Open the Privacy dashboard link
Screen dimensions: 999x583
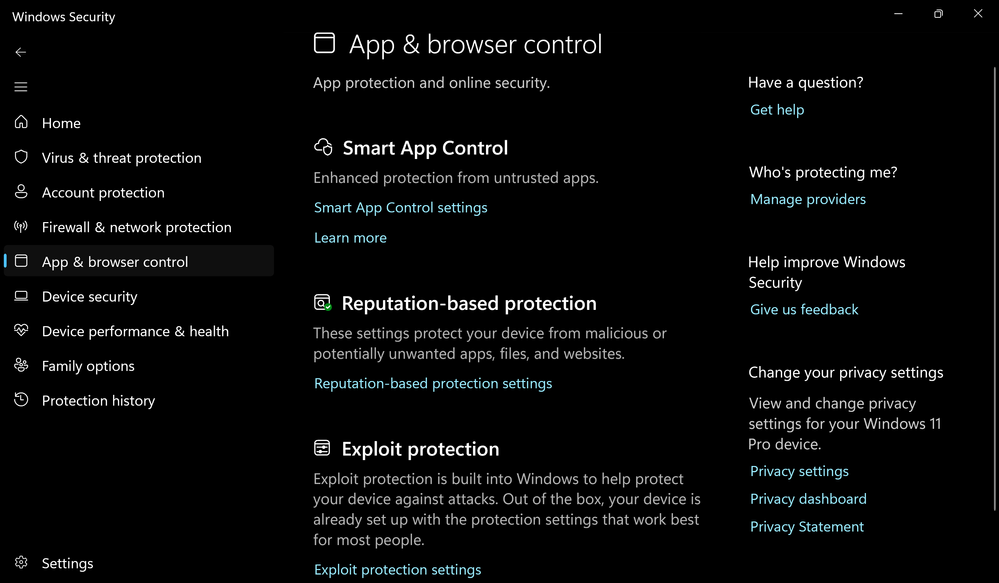[x=808, y=499]
